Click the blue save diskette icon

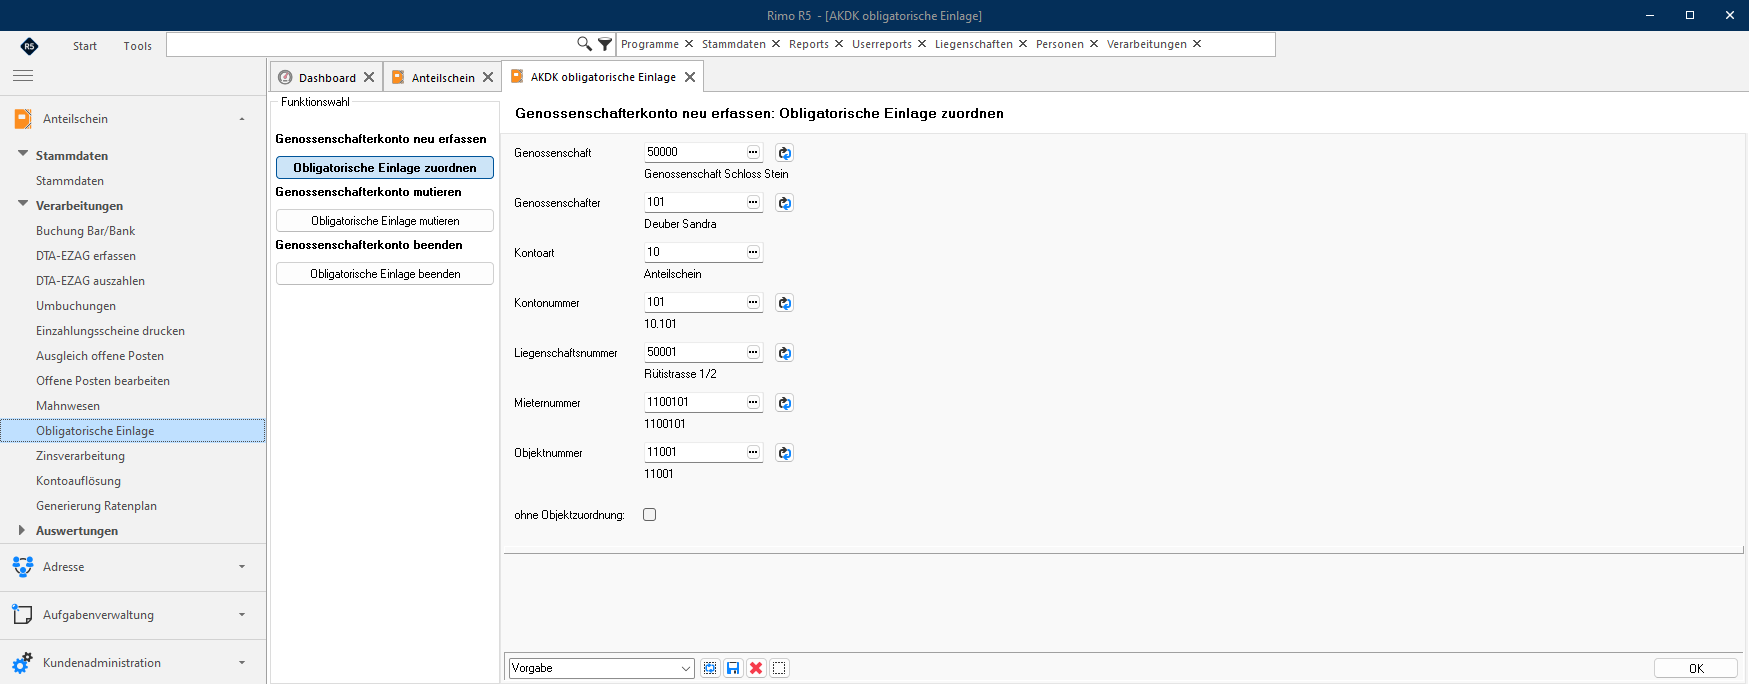click(x=733, y=668)
